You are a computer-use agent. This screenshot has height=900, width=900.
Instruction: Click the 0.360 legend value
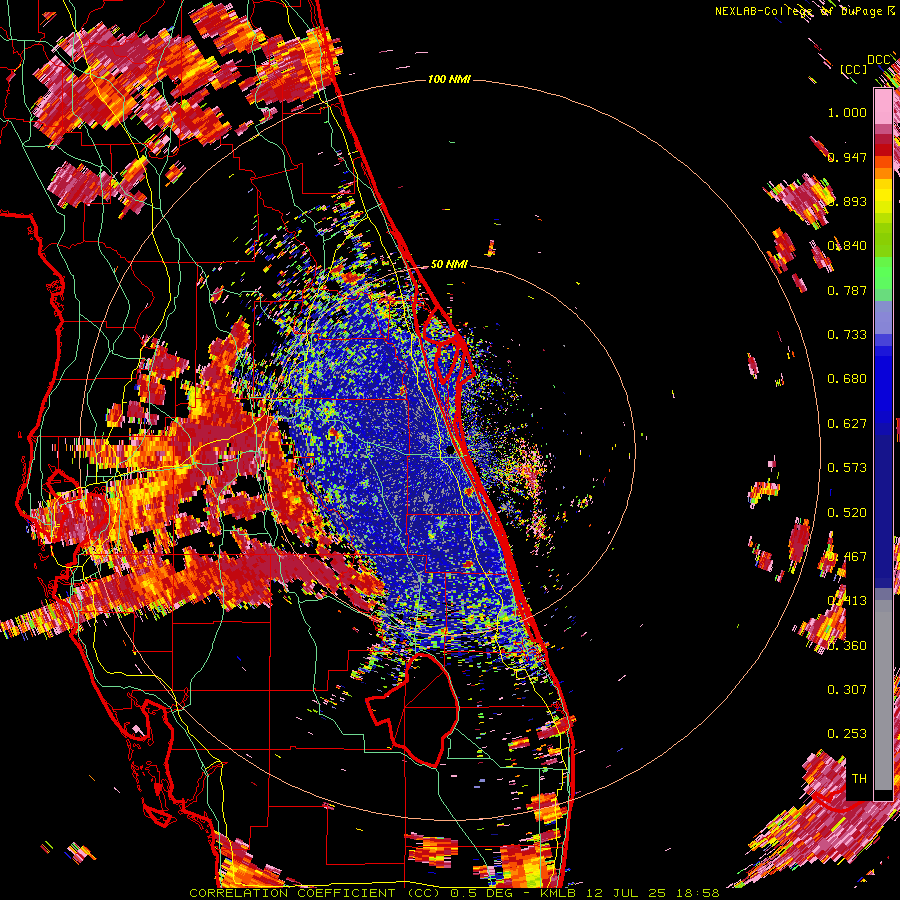click(x=847, y=646)
